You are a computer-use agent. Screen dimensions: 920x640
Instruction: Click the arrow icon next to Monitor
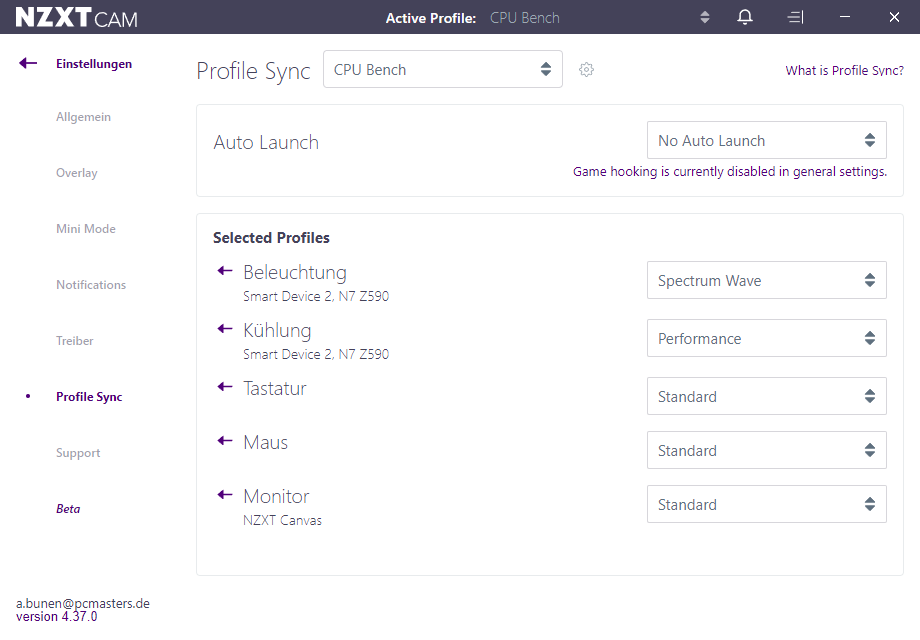point(225,495)
